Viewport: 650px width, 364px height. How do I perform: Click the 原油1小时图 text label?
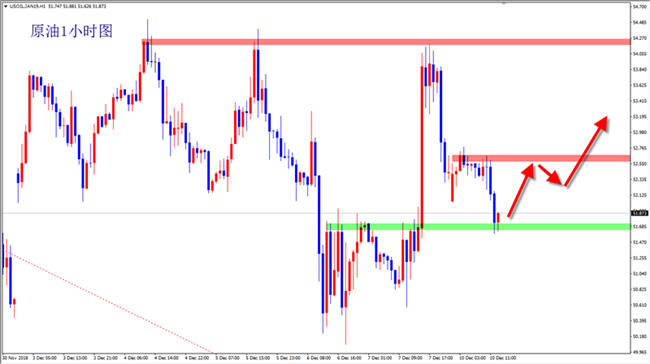(71, 31)
